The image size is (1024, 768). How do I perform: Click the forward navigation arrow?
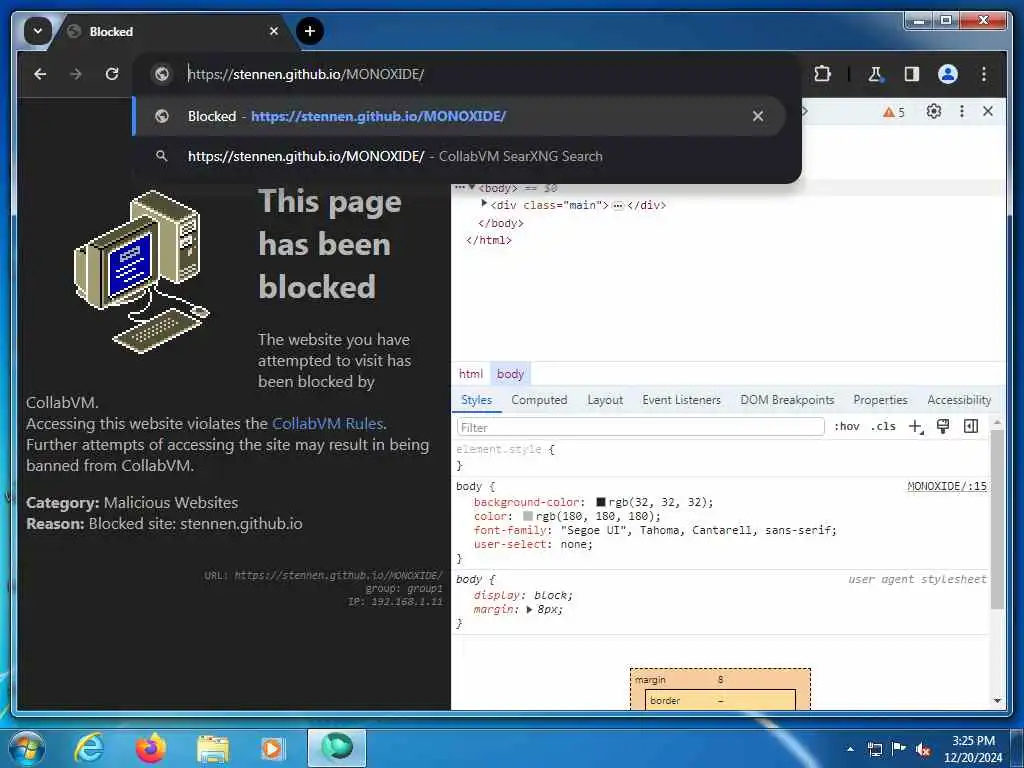pyautogui.click(x=76, y=74)
